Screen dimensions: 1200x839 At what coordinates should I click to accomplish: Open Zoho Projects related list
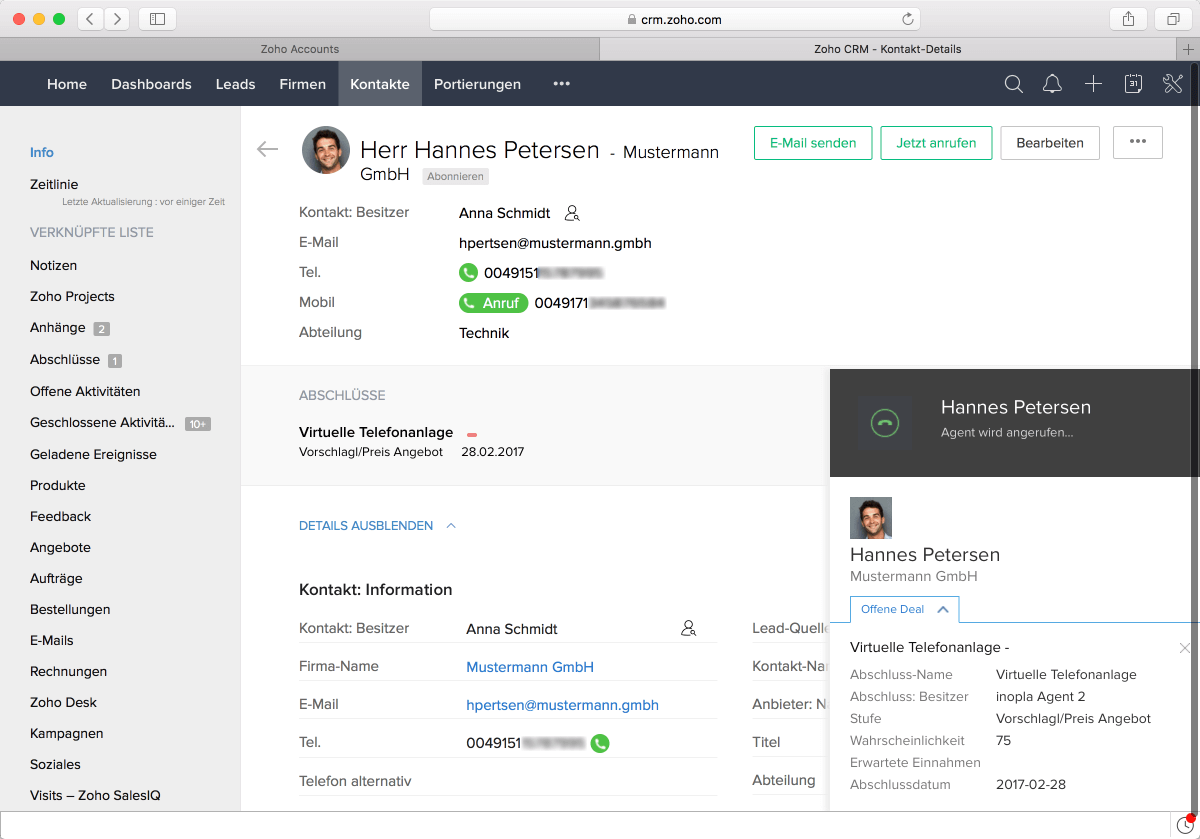(72, 296)
